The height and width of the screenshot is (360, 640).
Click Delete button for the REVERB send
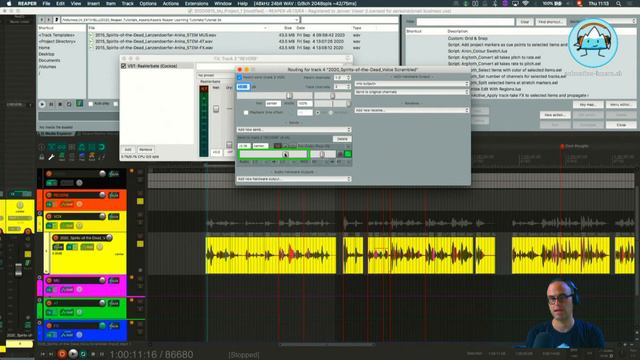pyautogui.click(x=342, y=139)
